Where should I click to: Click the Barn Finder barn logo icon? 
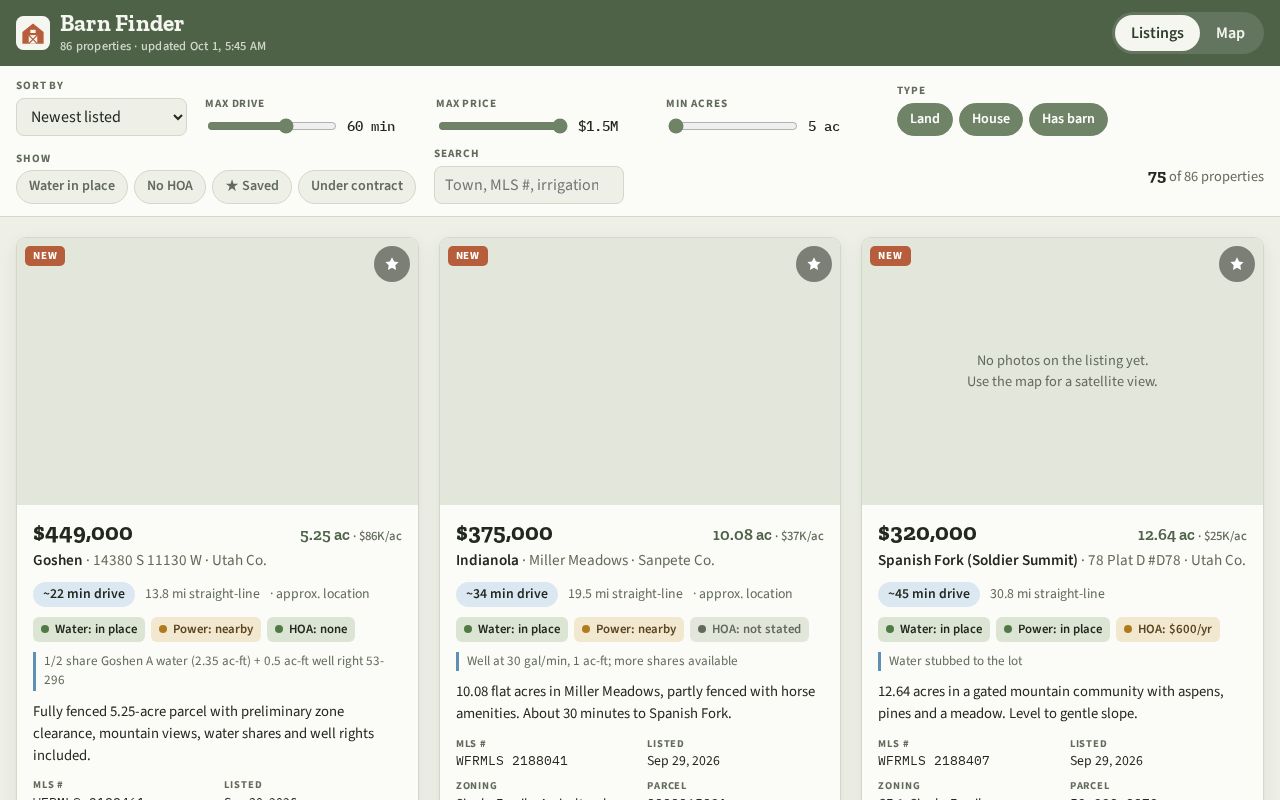[33, 33]
